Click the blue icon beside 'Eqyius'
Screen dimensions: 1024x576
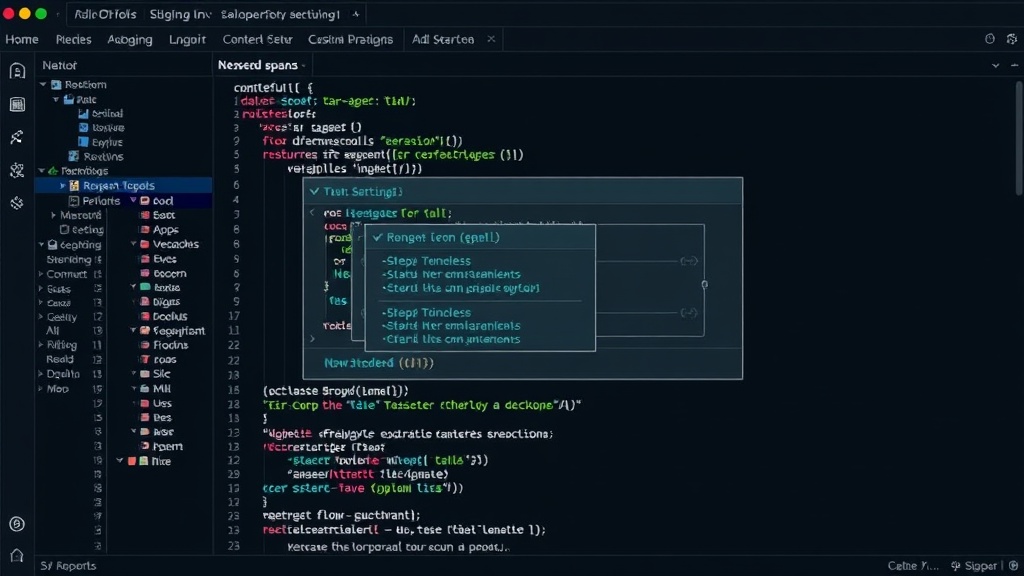pos(83,142)
